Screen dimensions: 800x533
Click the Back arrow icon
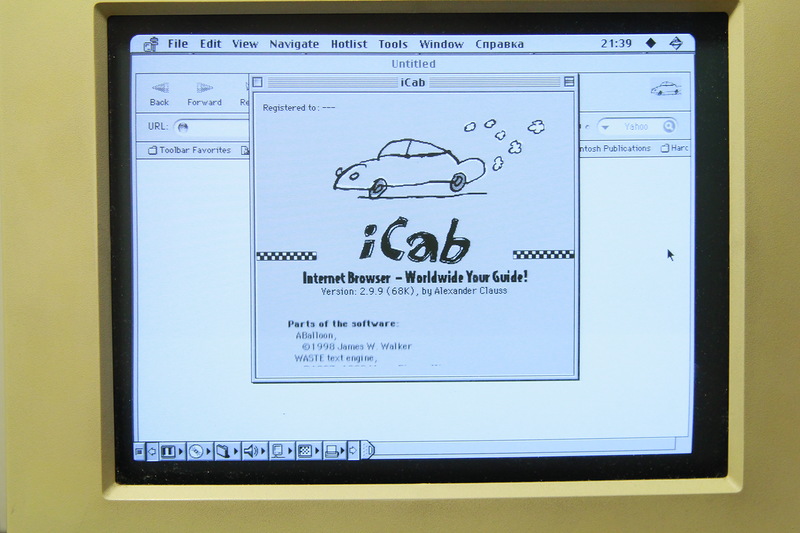(x=160, y=88)
